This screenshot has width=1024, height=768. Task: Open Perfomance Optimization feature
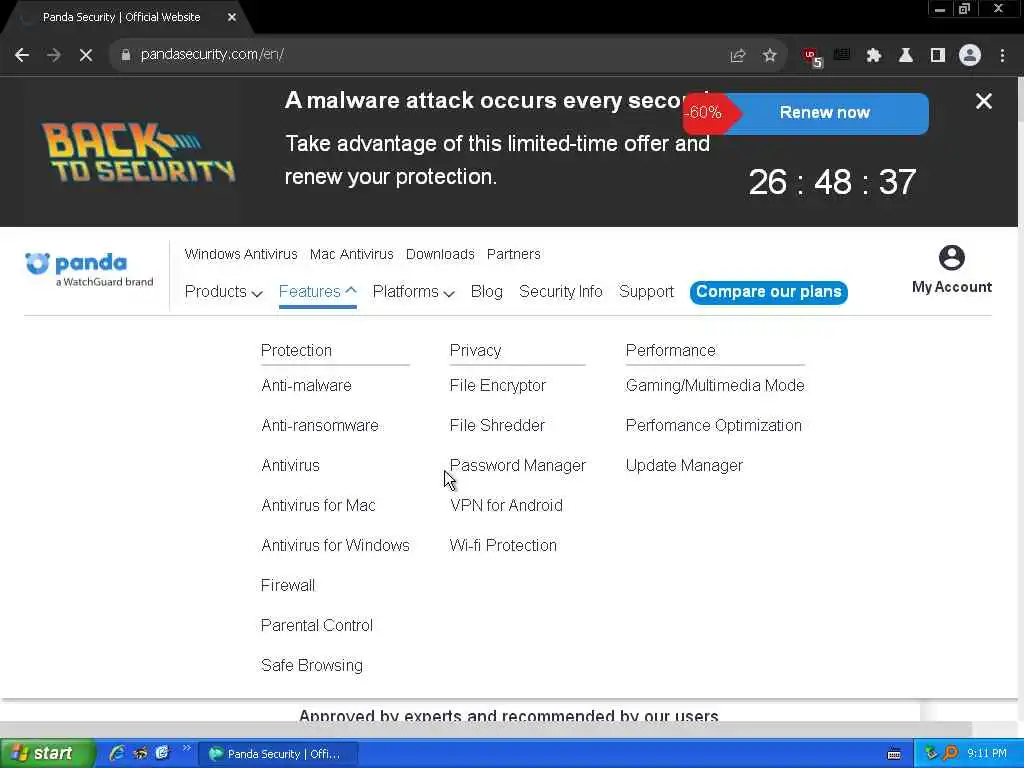coord(713,426)
